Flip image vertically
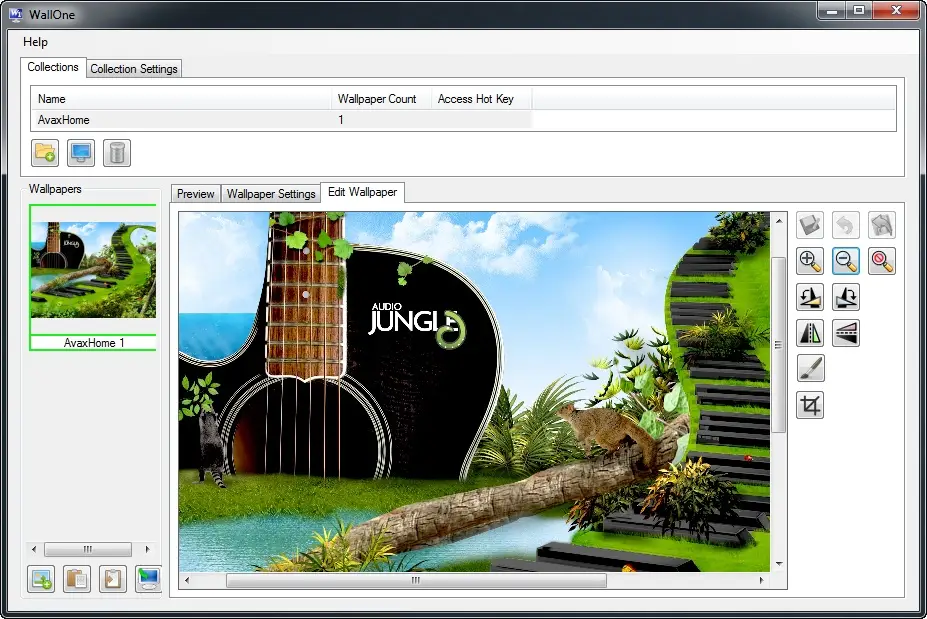Image resolution: width=927 pixels, height=619 pixels. (846, 333)
